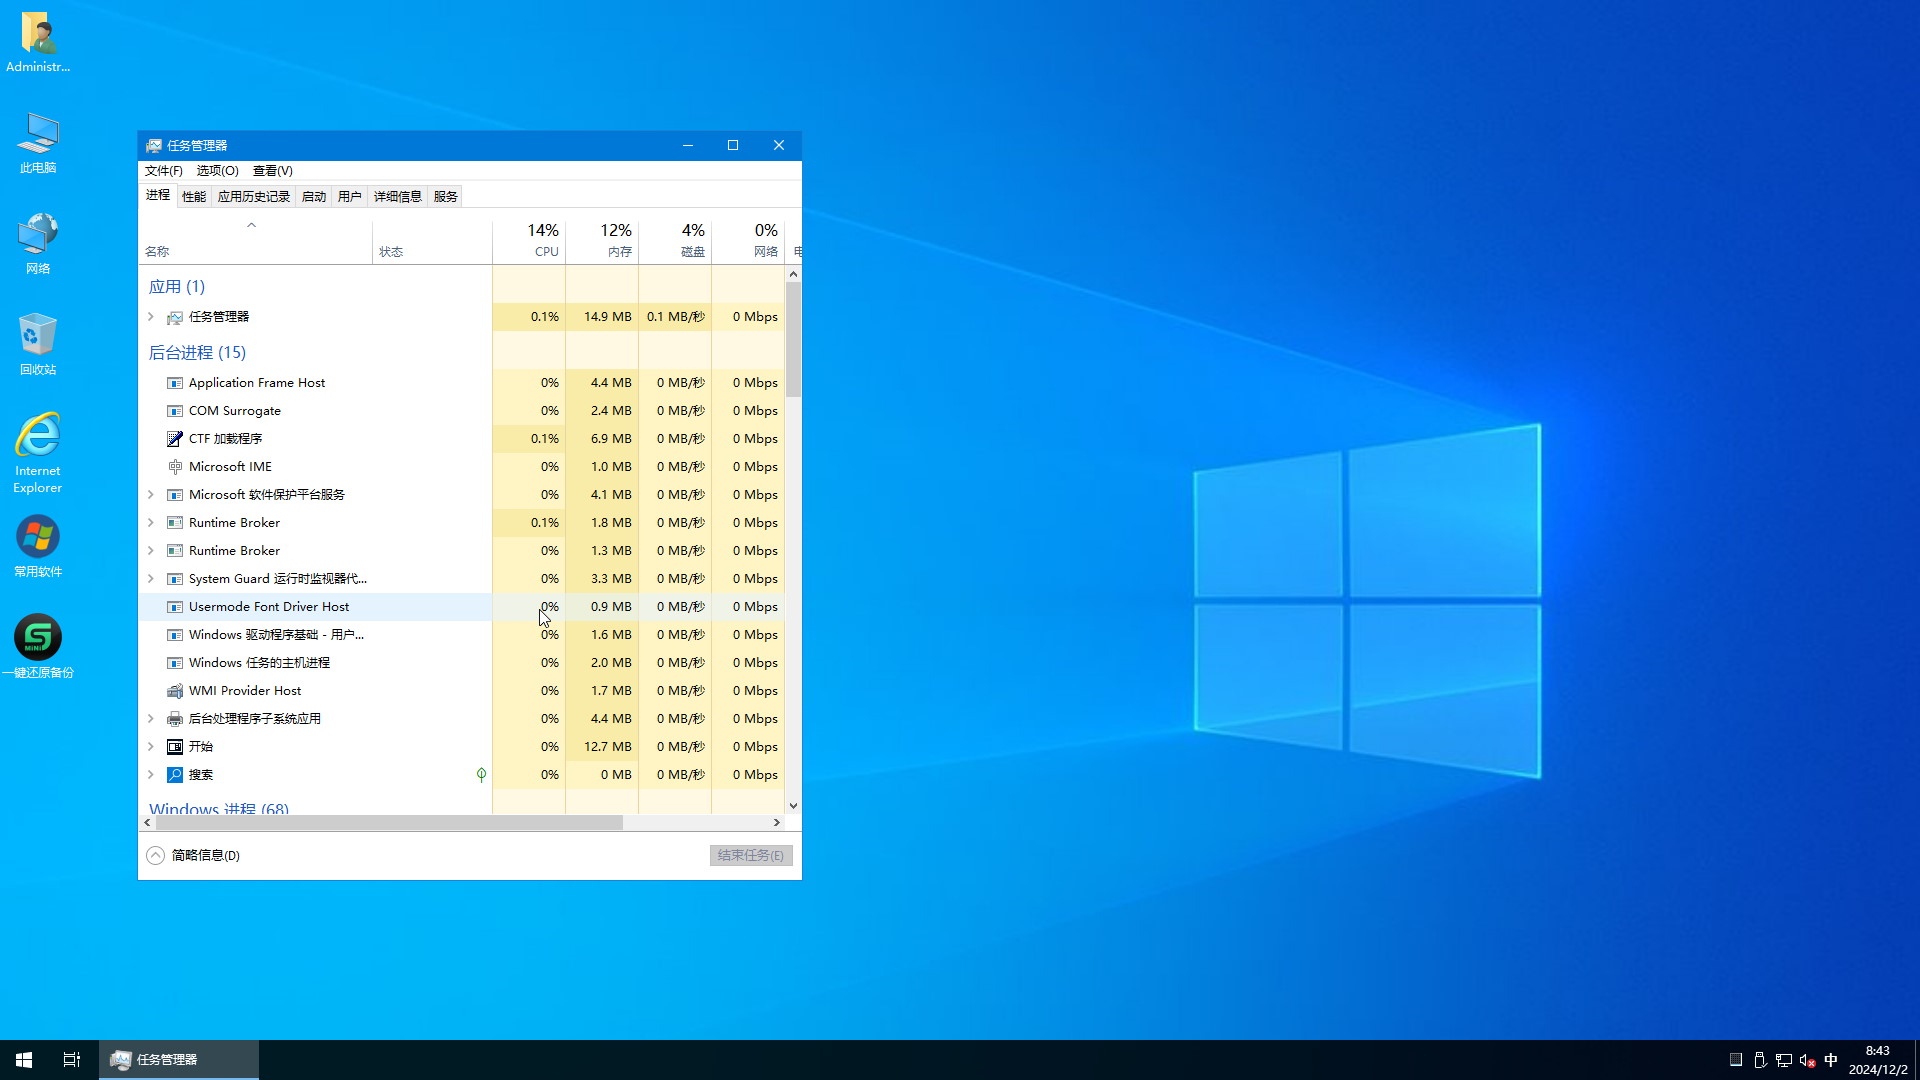This screenshot has width=1920, height=1080.
Task: Expand System Guard 运行时监视器 row
Action: 151,579
